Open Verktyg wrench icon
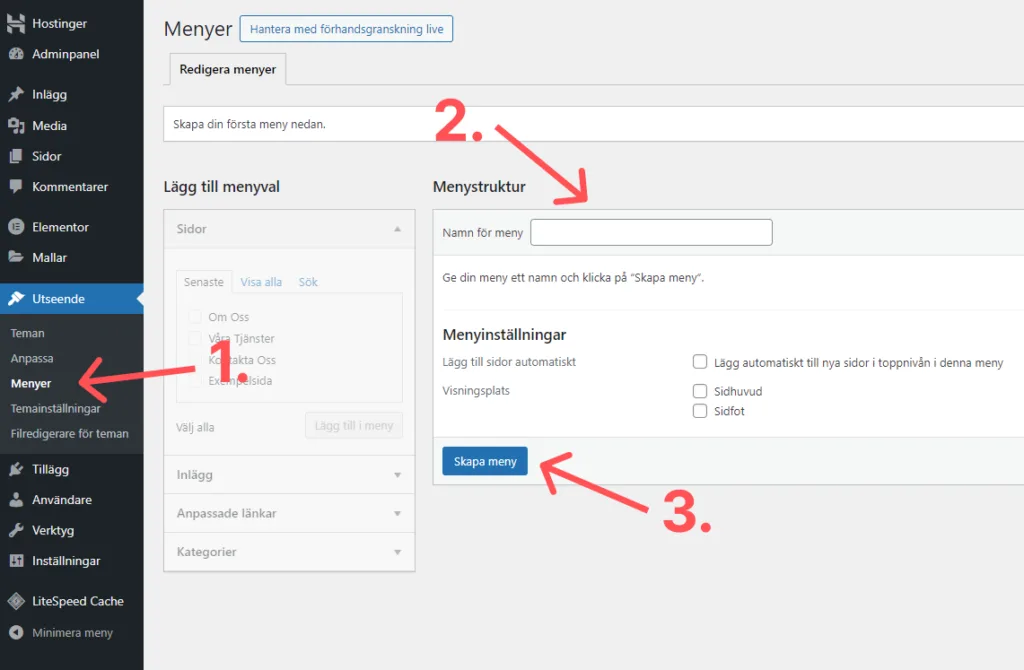The height and width of the screenshot is (670, 1024). (16, 530)
